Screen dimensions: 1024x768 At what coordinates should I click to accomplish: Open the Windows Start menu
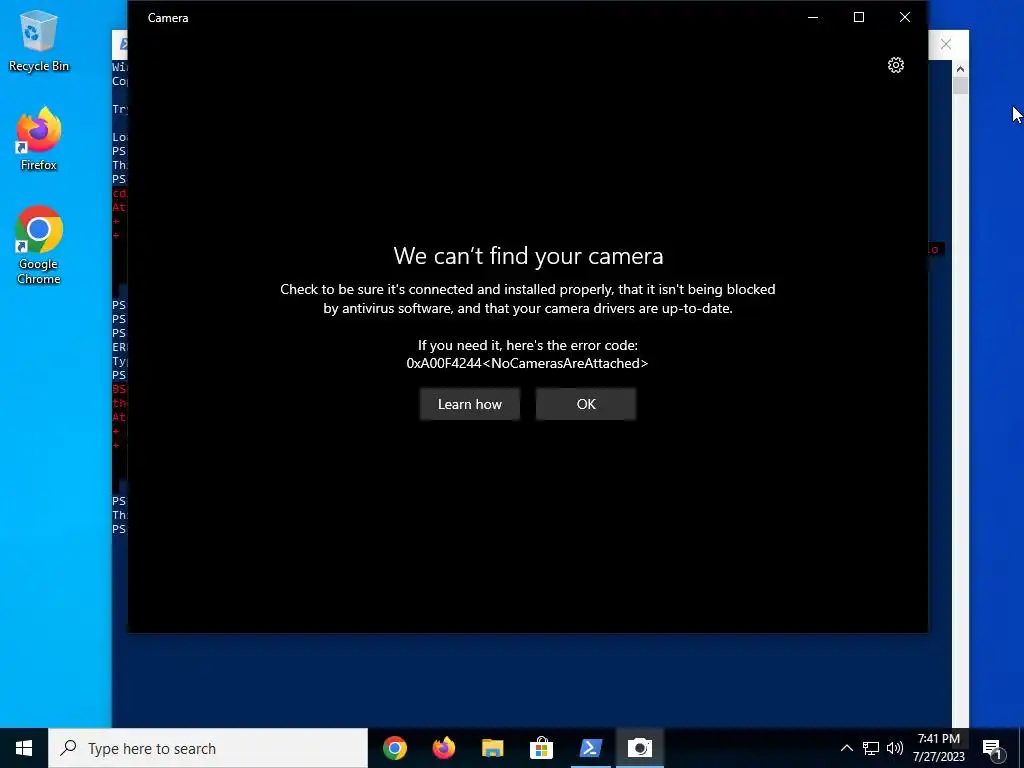(24, 748)
